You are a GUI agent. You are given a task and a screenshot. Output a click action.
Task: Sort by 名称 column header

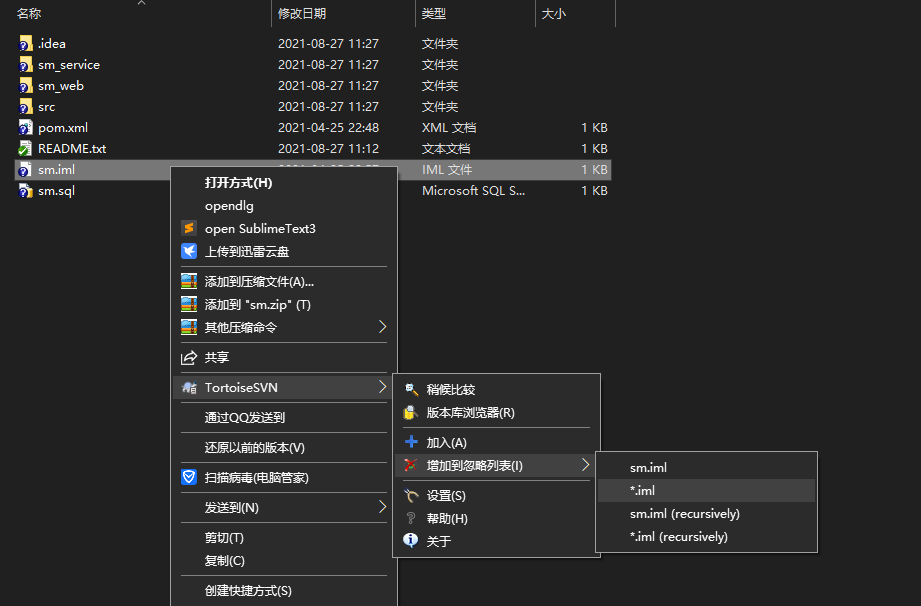29,14
